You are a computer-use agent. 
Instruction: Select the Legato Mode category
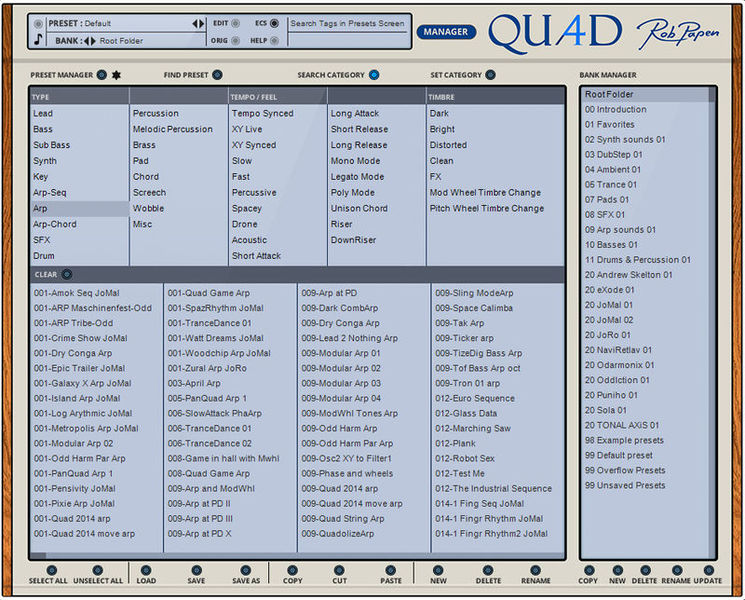(357, 177)
